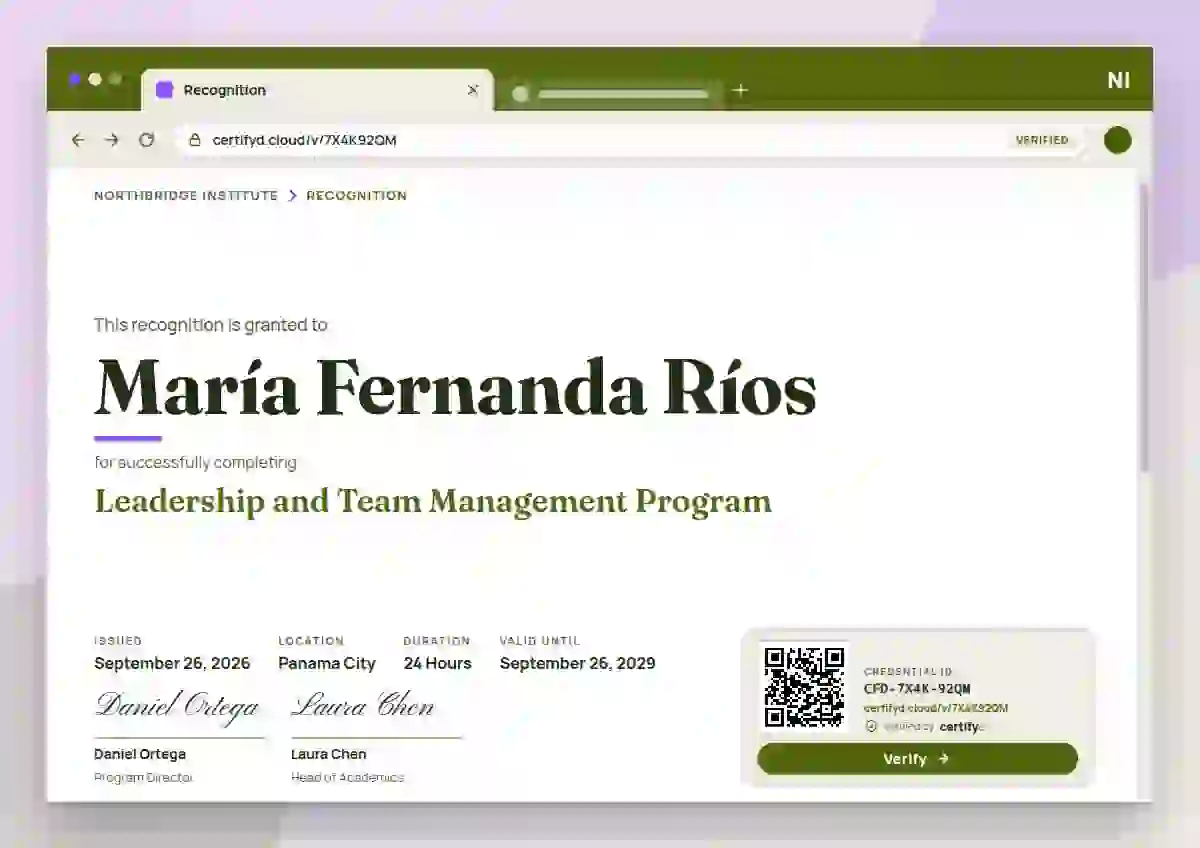Click the green window control dot
The width and height of the screenshot is (1200, 848).
[115, 79]
